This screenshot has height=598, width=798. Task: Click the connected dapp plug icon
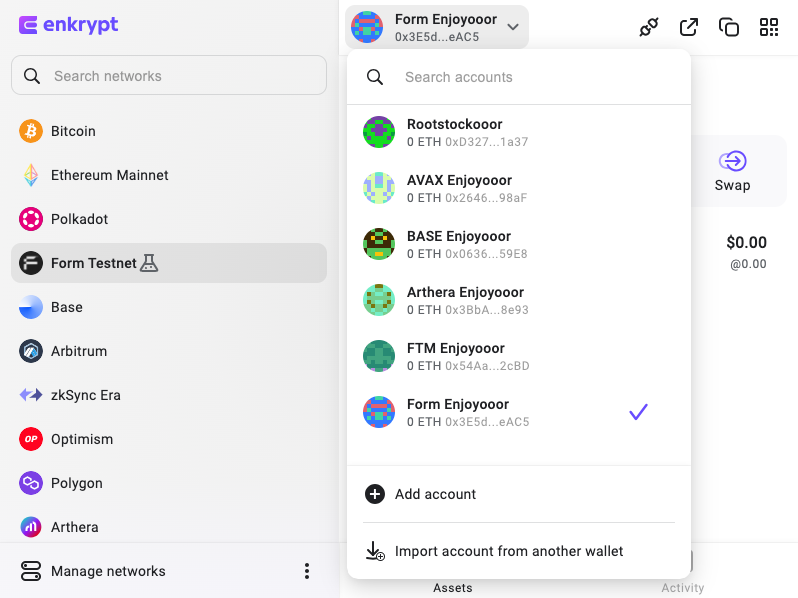pyautogui.click(x=649, y=27)
